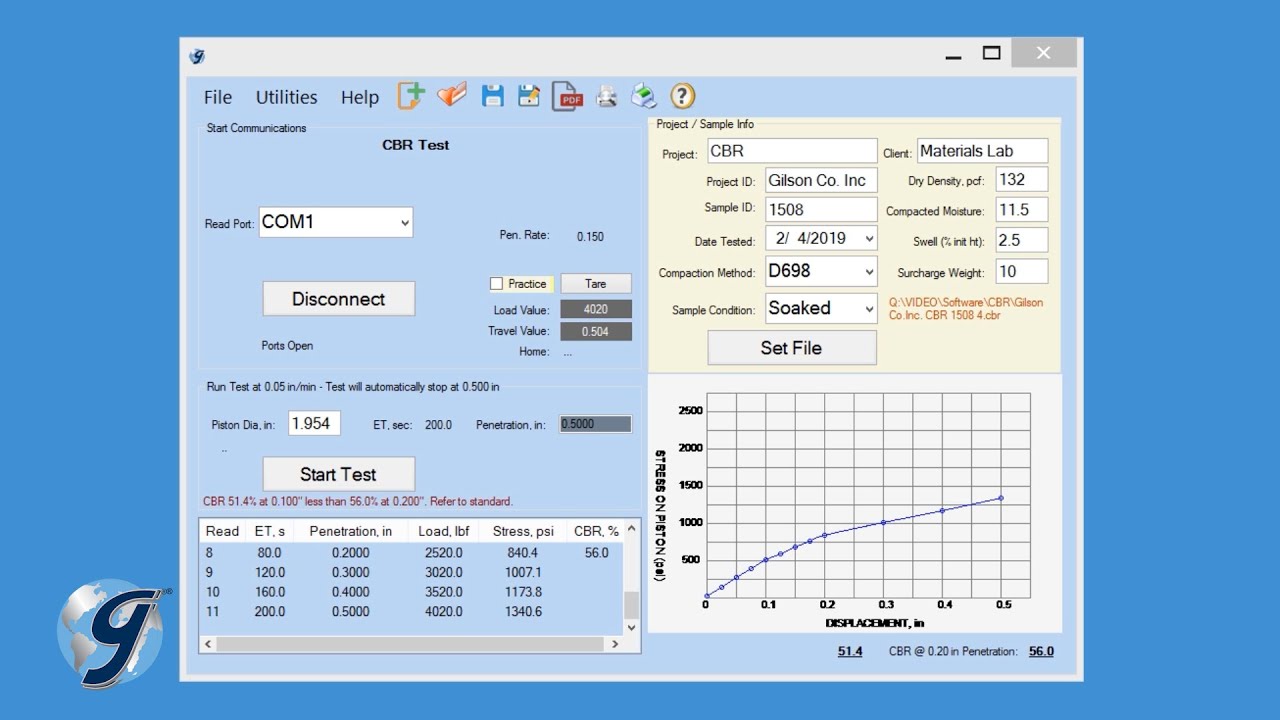Click the Client field Materials Lab

[982, 151]
